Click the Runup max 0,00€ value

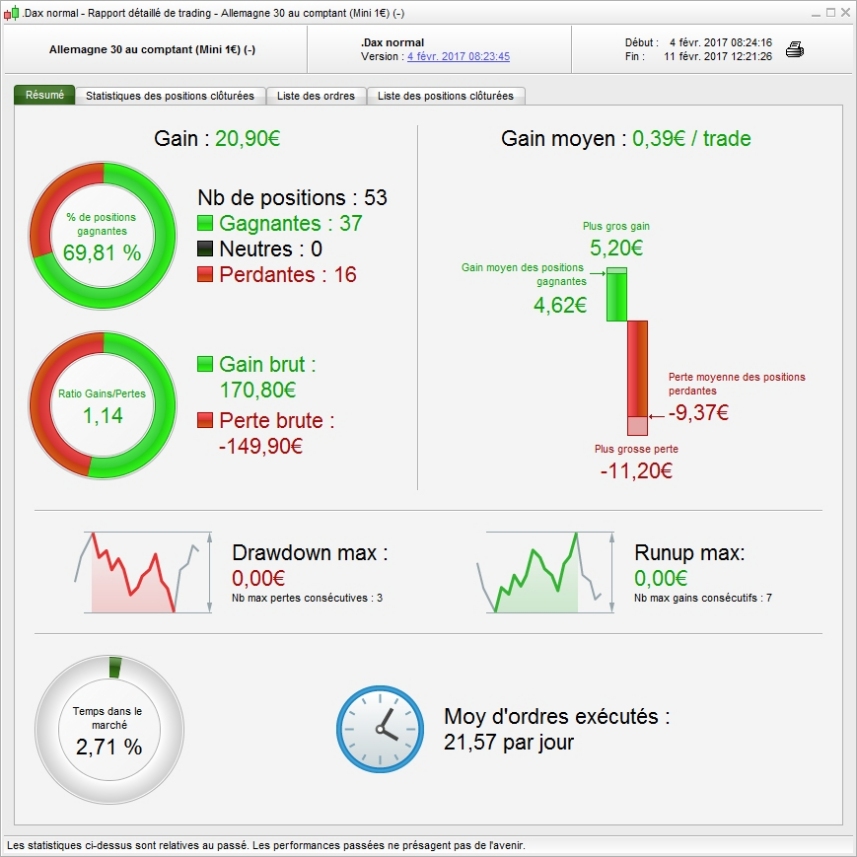(x=661, y=578)
